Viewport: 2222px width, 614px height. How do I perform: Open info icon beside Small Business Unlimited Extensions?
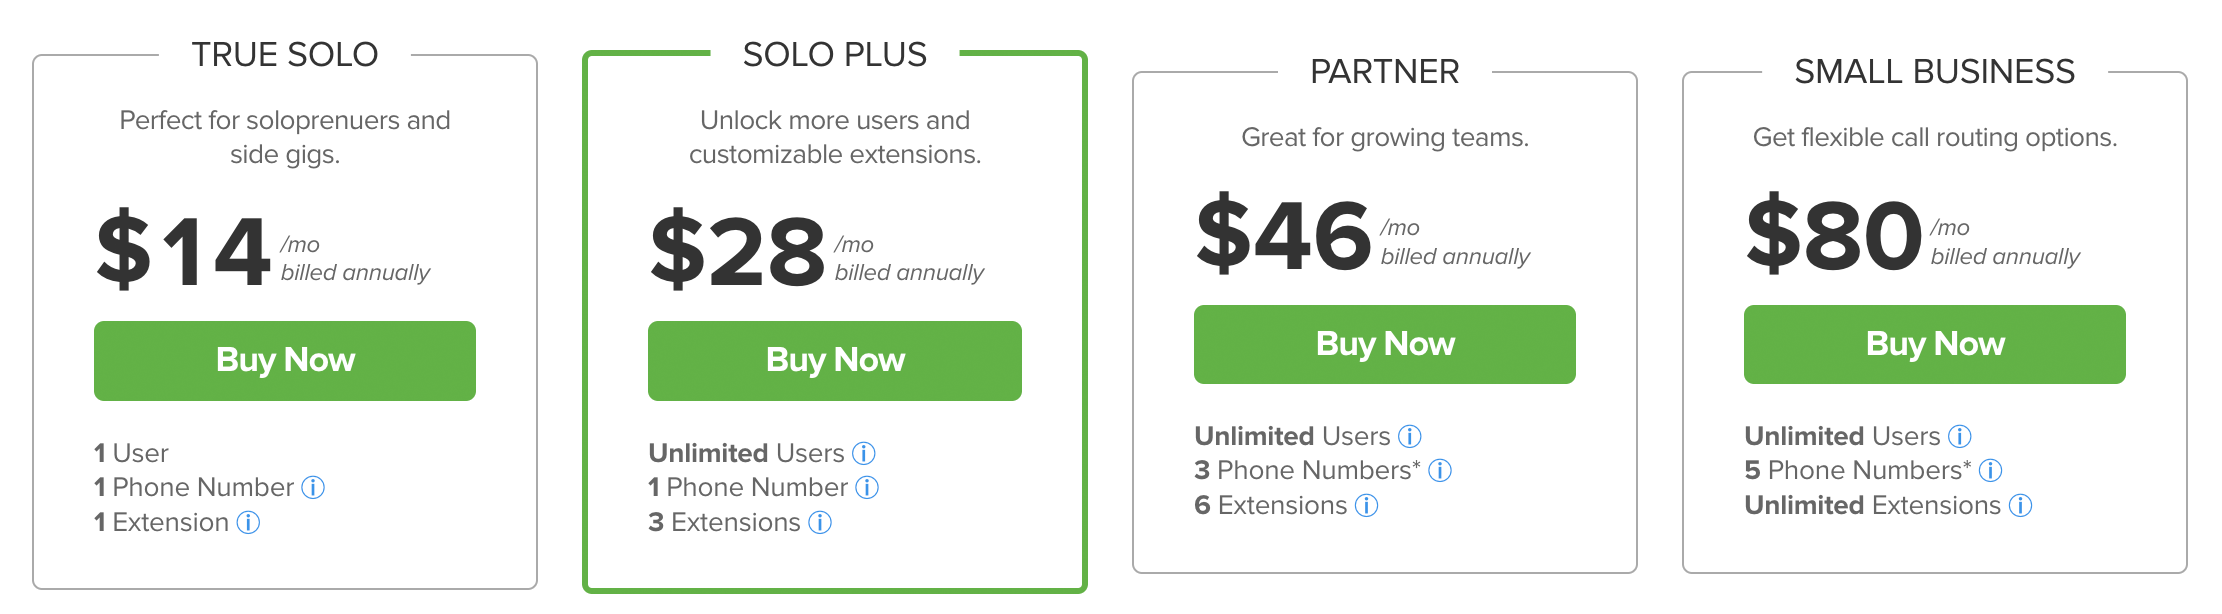pos(2021,506)
